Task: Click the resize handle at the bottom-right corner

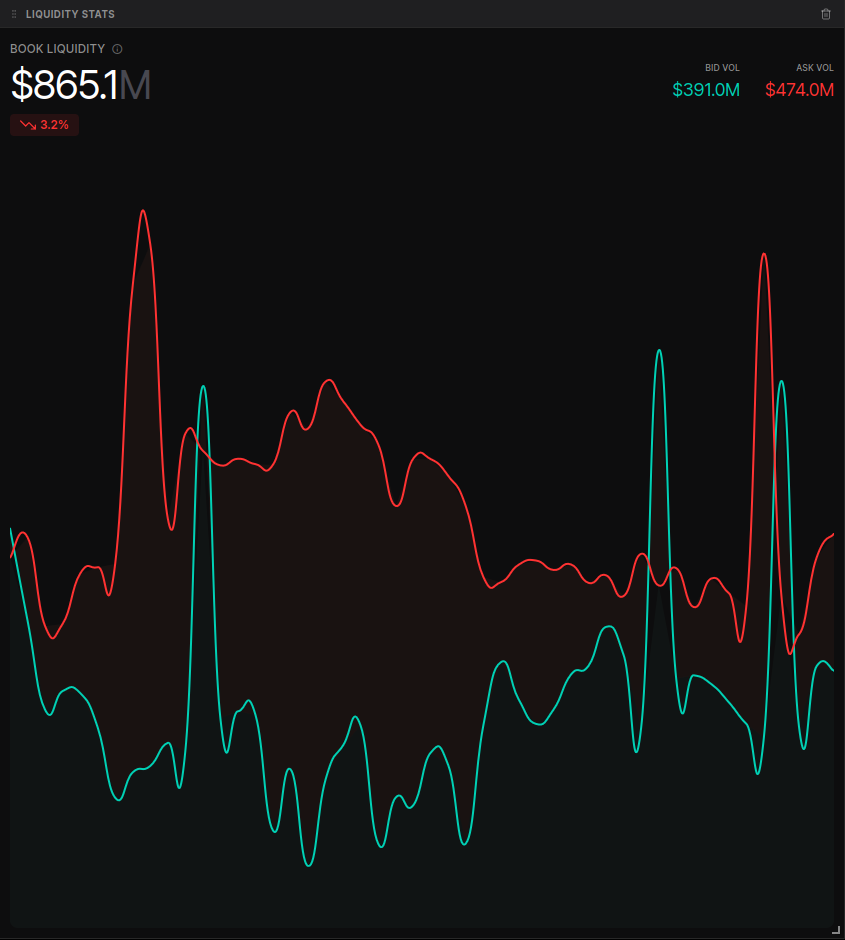Action: [x=838, y=930]
